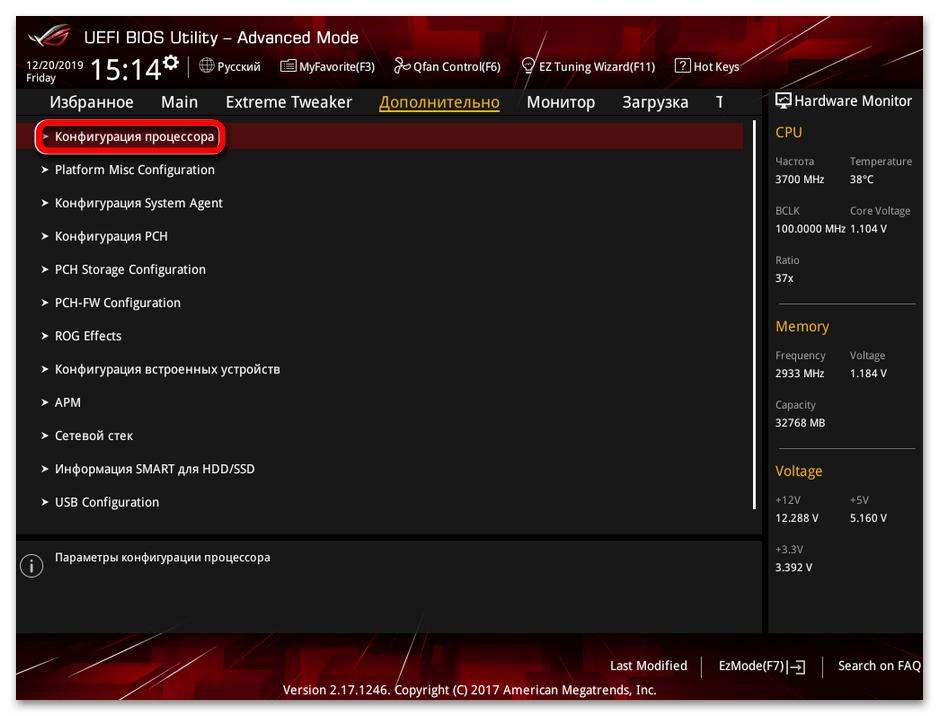Expand arrow beside PCH-FW Configuration
The width and height of the screenshot is (939, 716).
coord(44,303)
